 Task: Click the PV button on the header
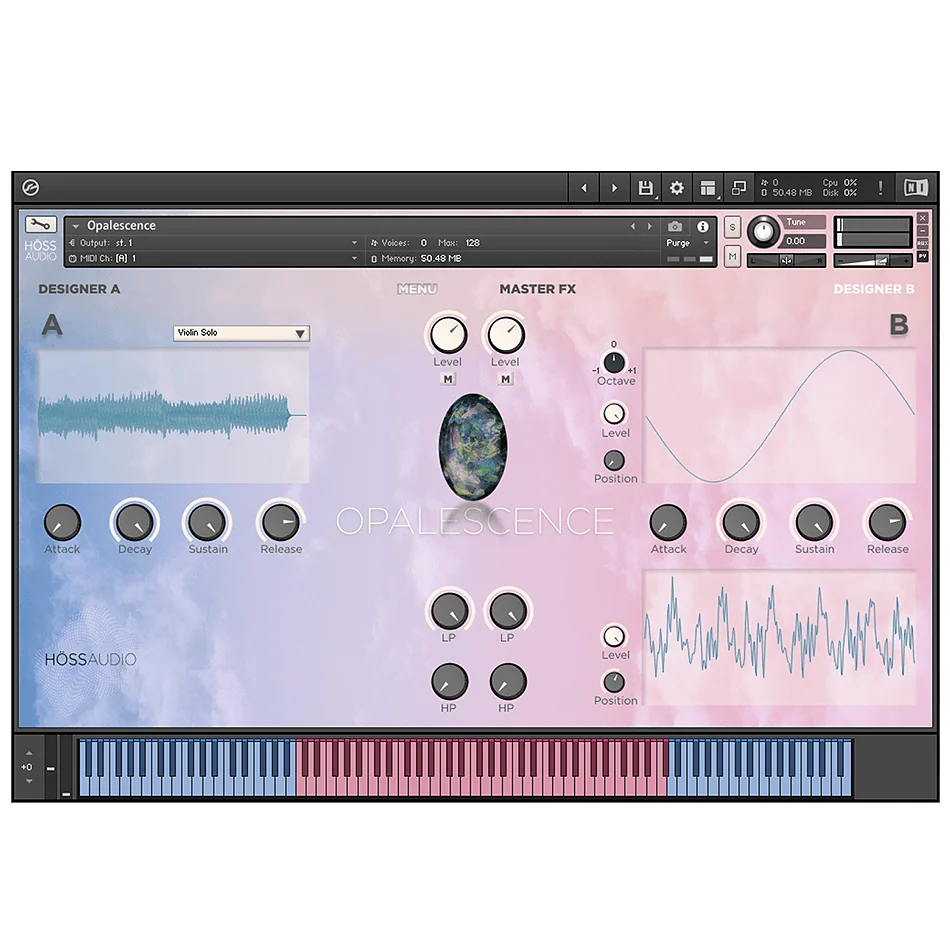(923, 257)
